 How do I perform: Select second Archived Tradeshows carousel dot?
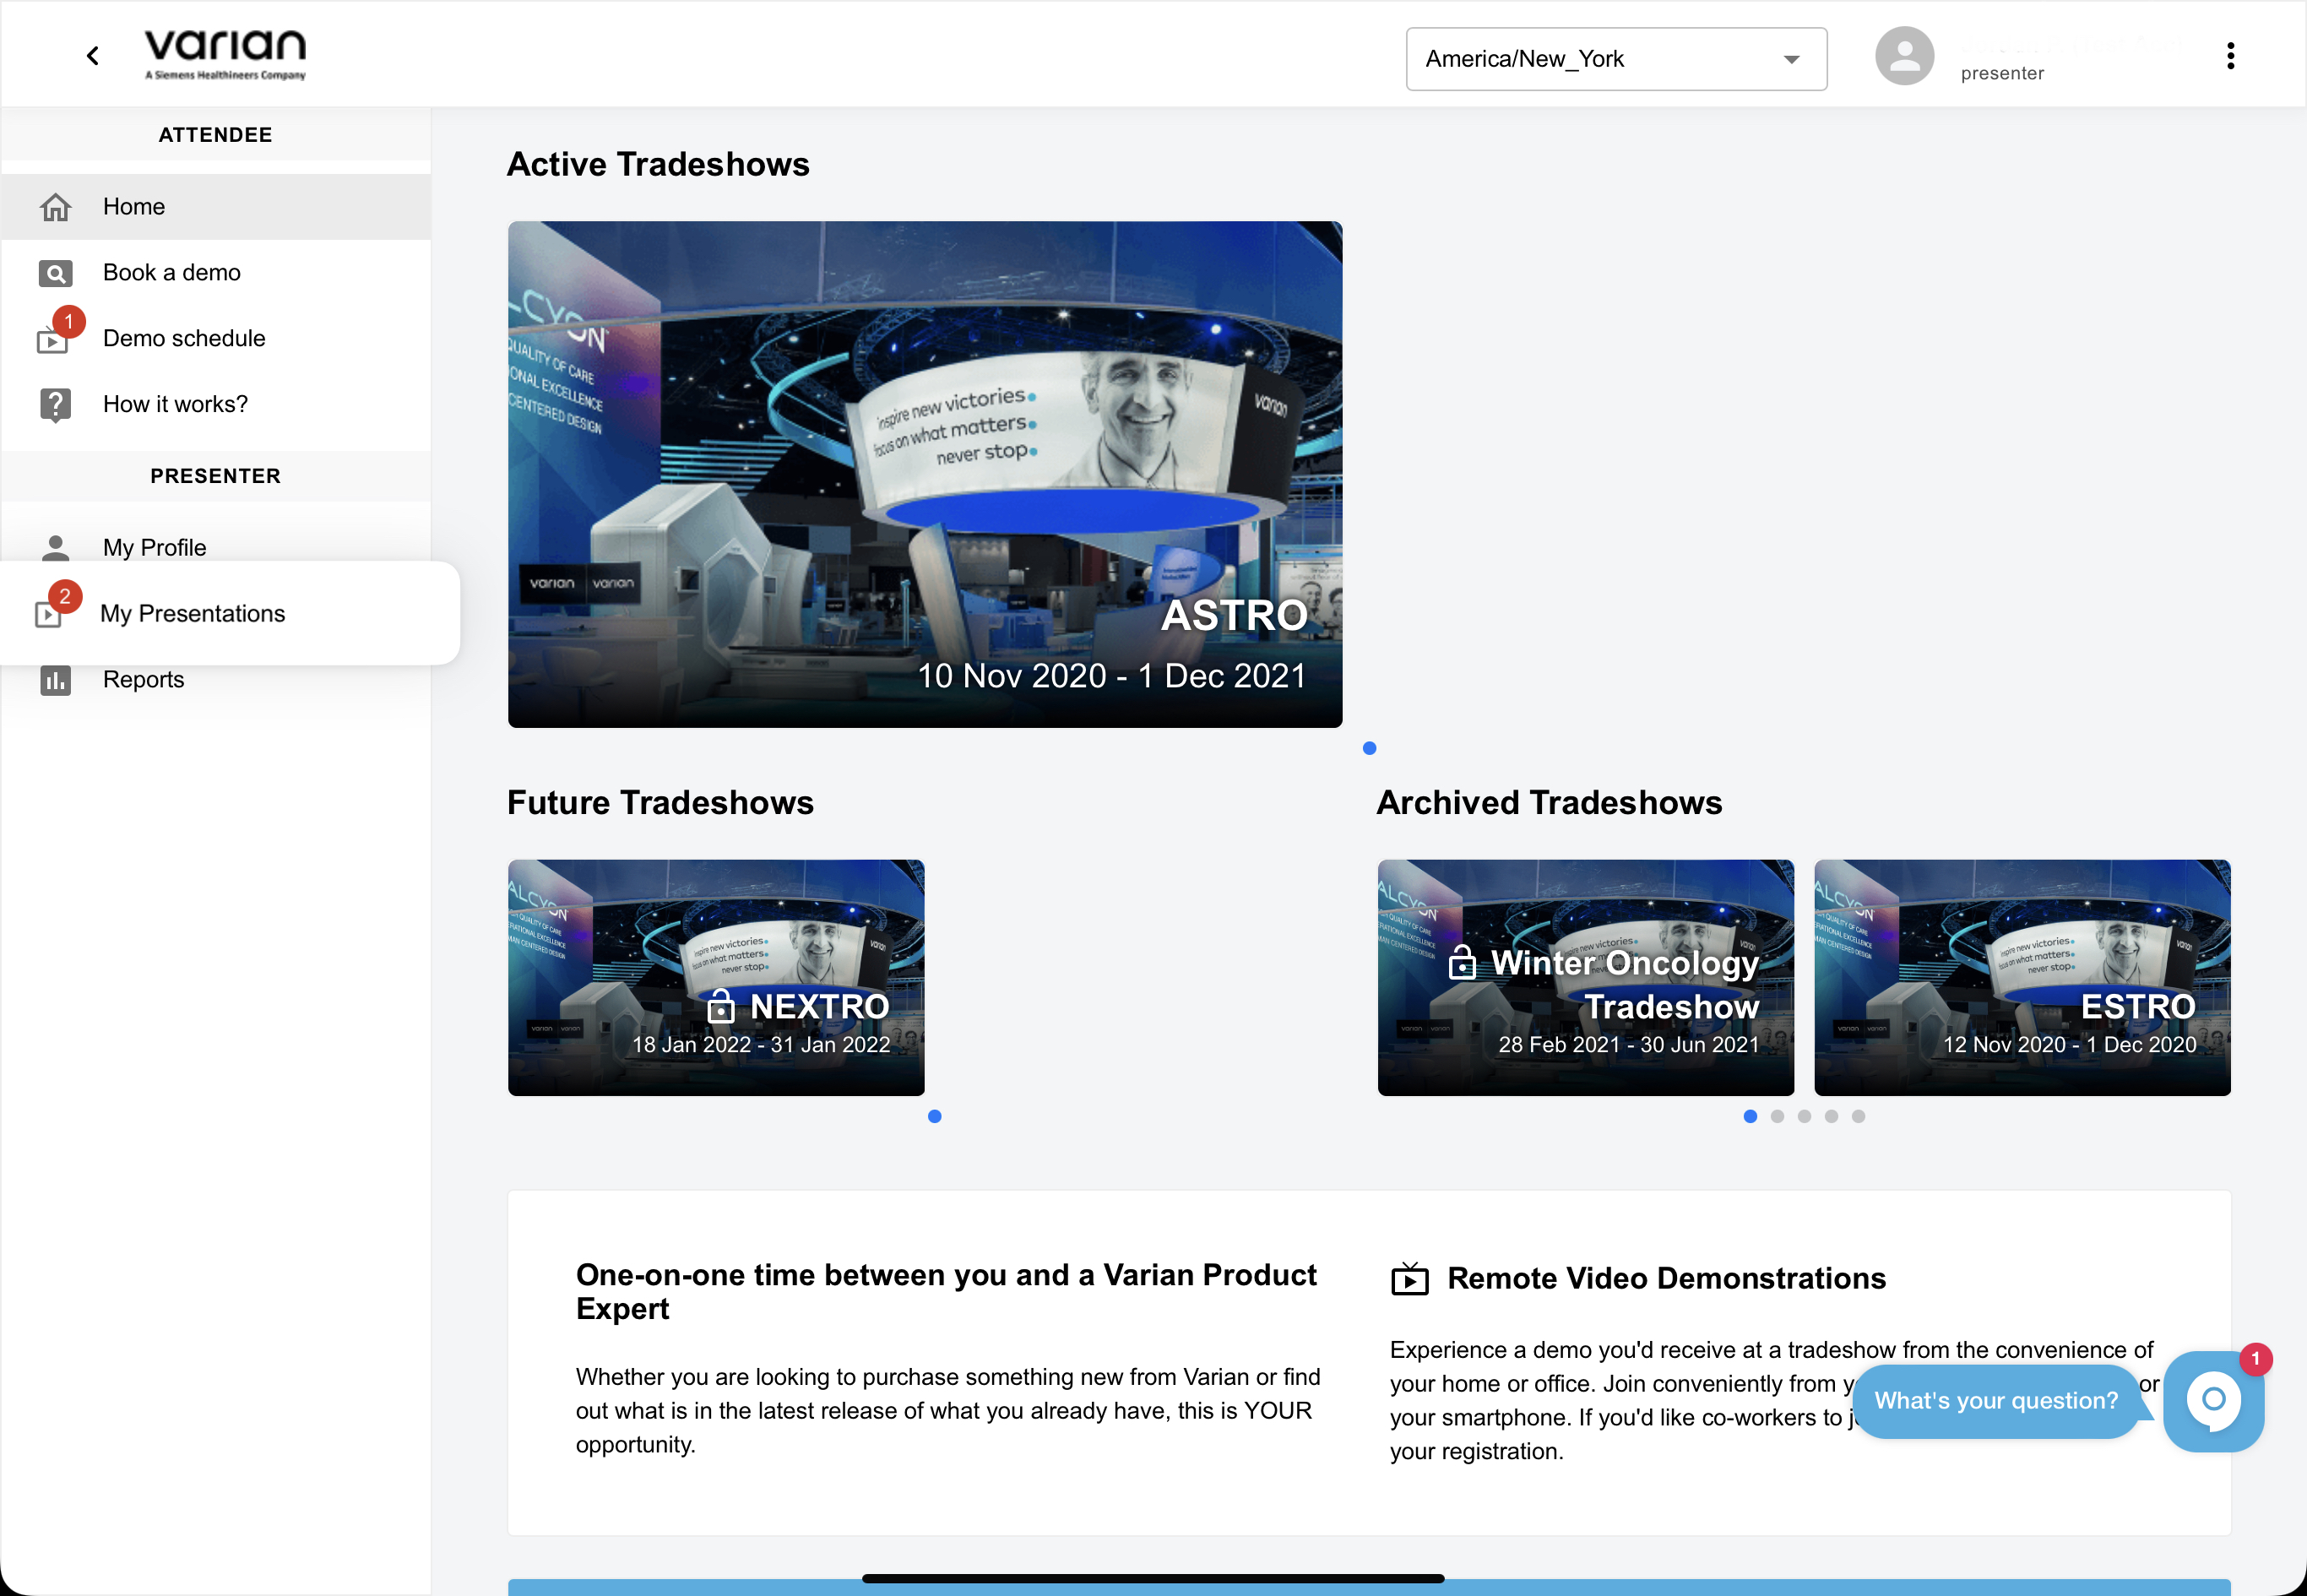pos(1777,1116)
